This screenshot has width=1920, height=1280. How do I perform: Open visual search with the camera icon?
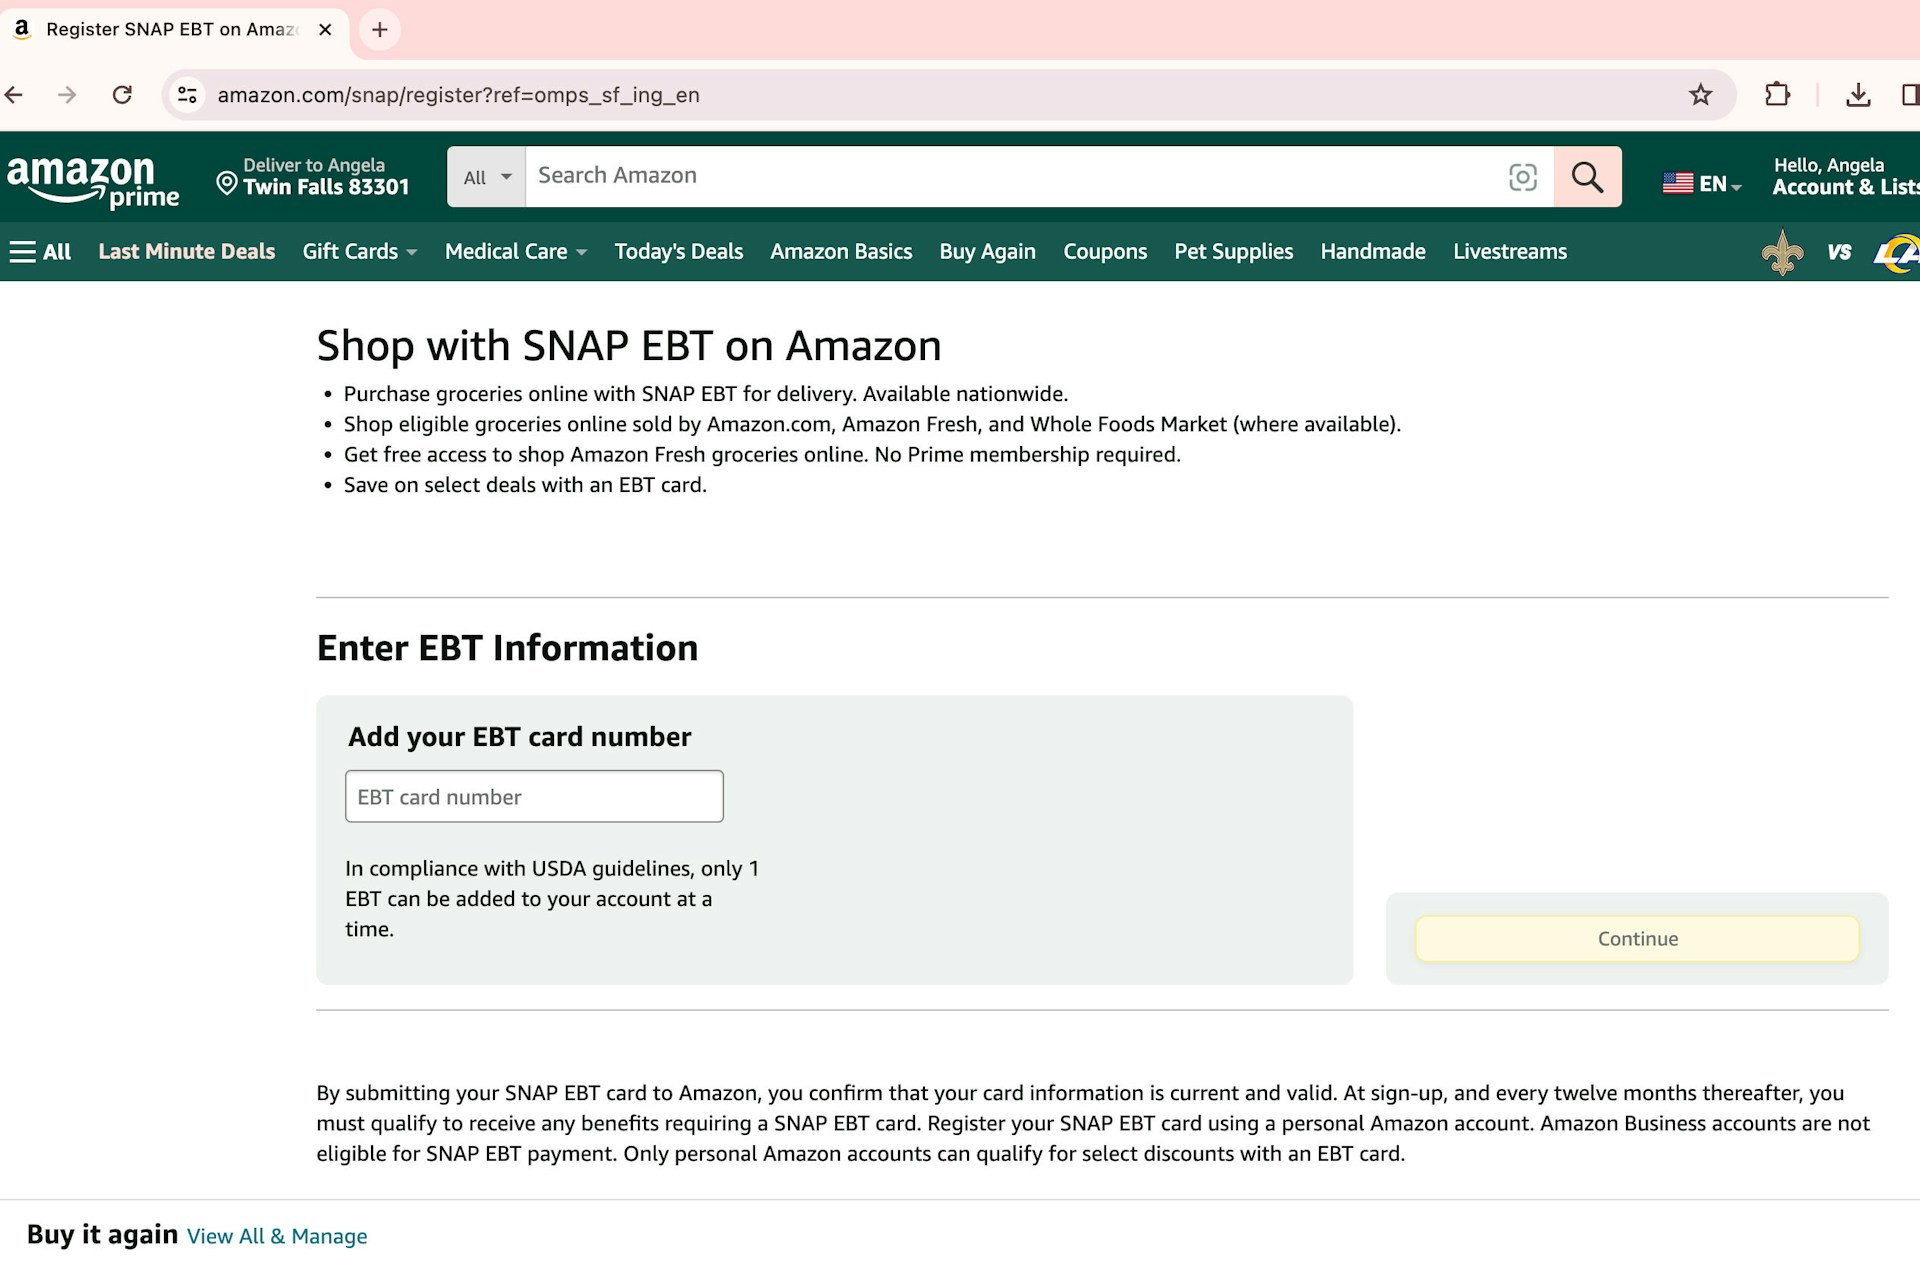click(x=1523, y=176)
